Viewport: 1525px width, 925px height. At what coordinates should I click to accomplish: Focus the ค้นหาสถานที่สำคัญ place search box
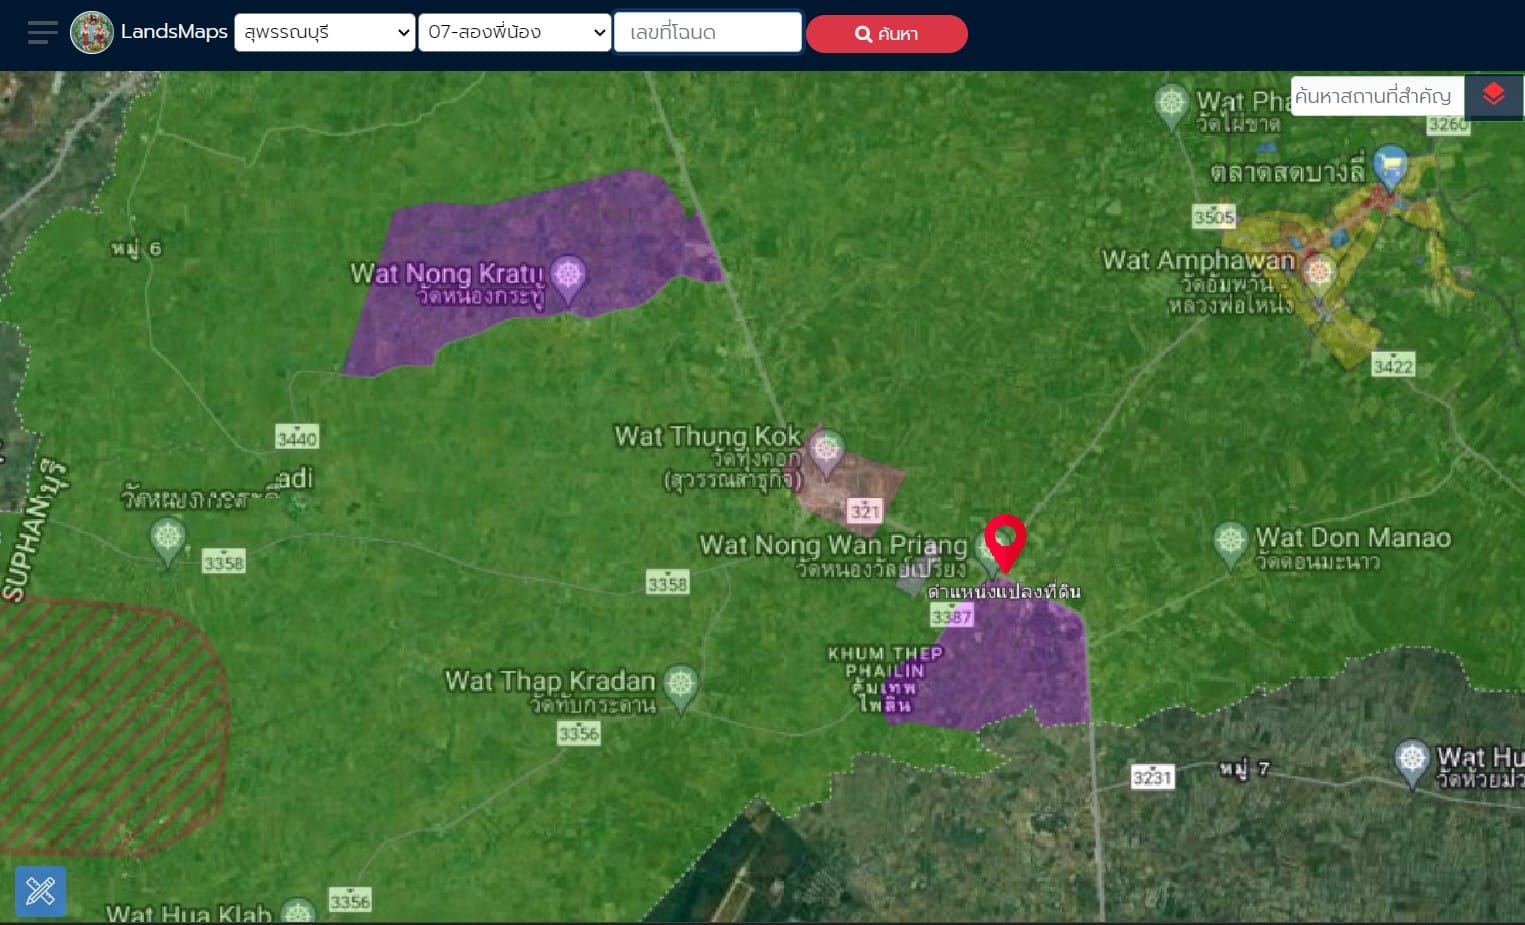tap(1377, 97)
